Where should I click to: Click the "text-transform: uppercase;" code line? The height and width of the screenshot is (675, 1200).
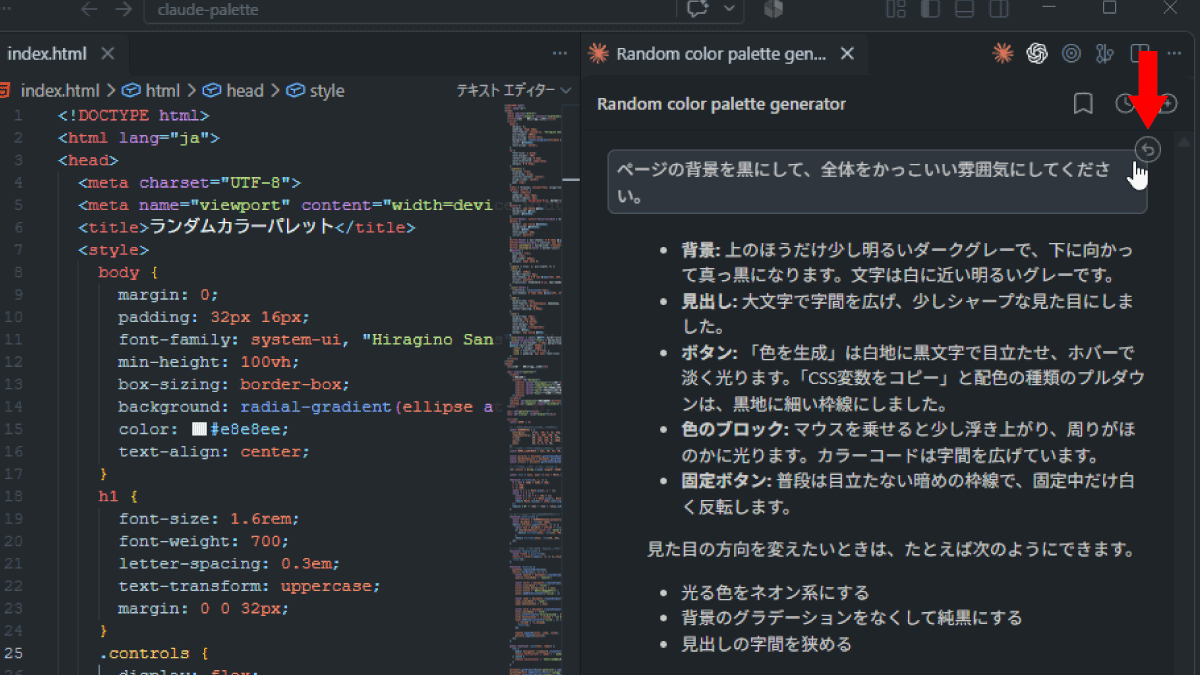(x=249, y=586)
